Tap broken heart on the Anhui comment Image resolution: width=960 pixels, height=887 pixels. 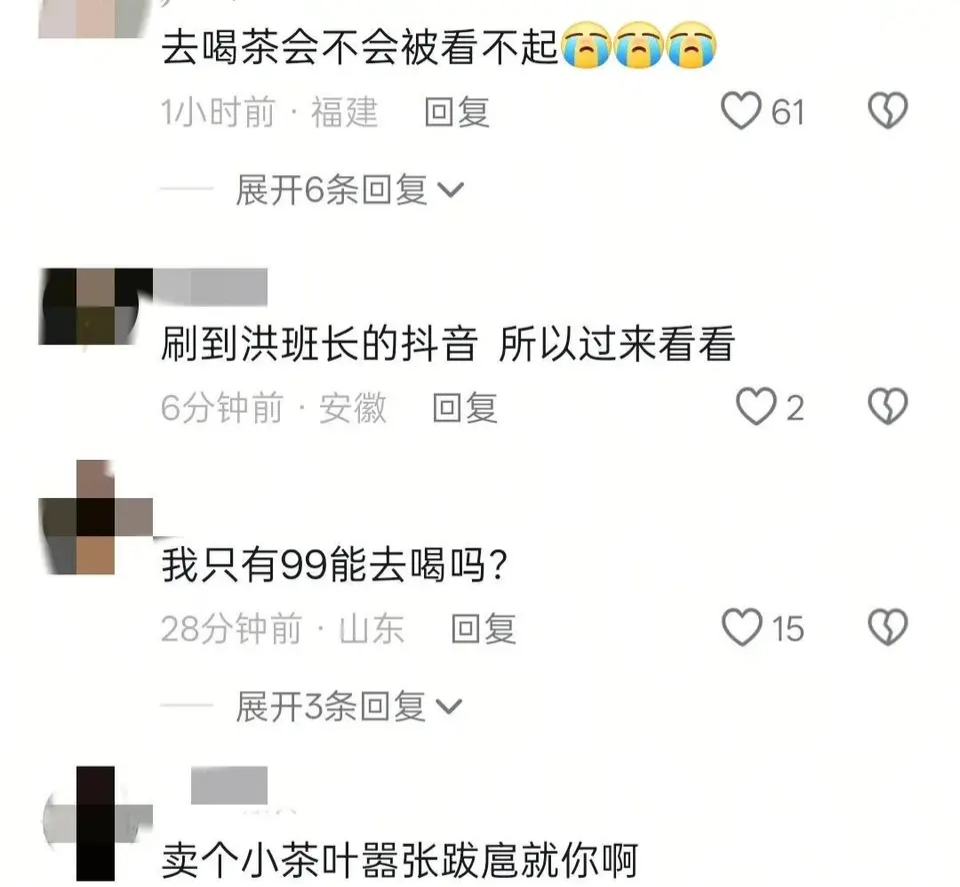(x=888, y=407)
